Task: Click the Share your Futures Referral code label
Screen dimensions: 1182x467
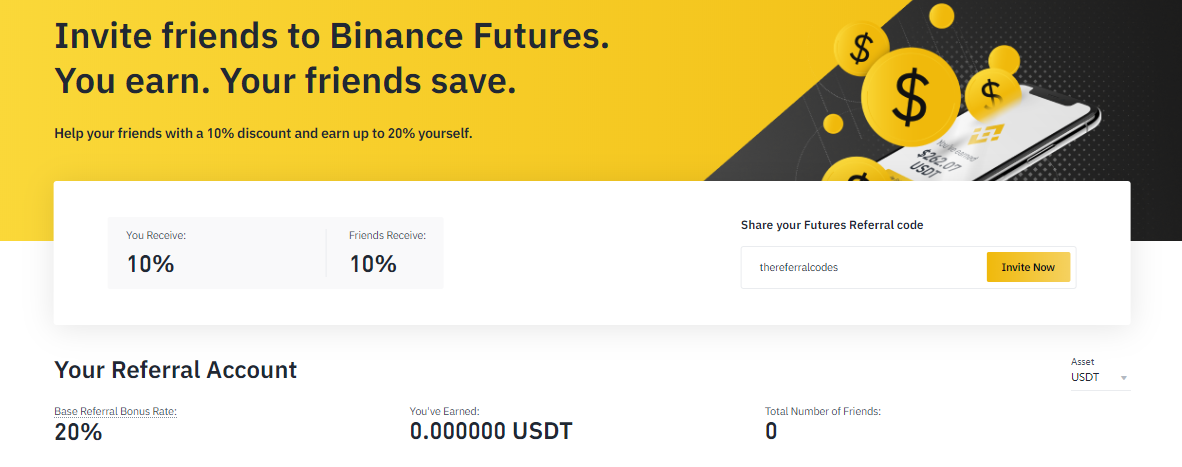Action: (832, 225)
